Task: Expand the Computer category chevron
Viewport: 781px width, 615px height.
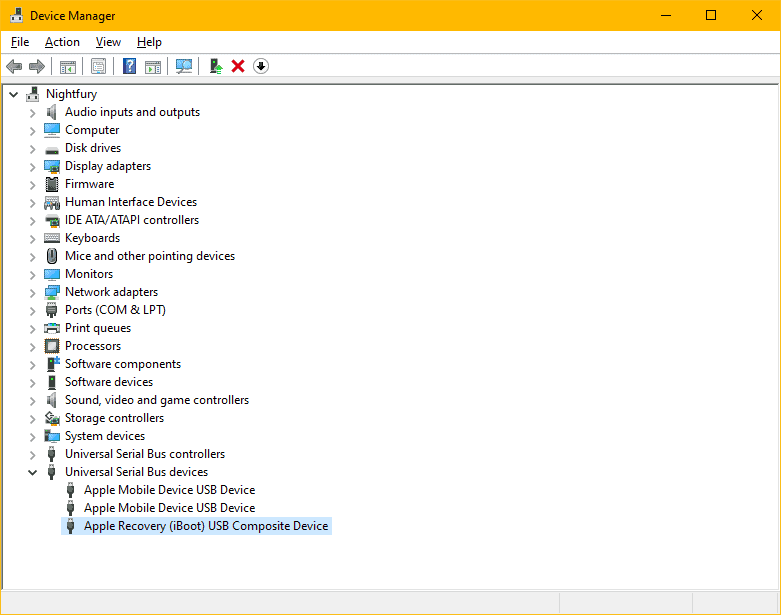Action: (32, 130)
